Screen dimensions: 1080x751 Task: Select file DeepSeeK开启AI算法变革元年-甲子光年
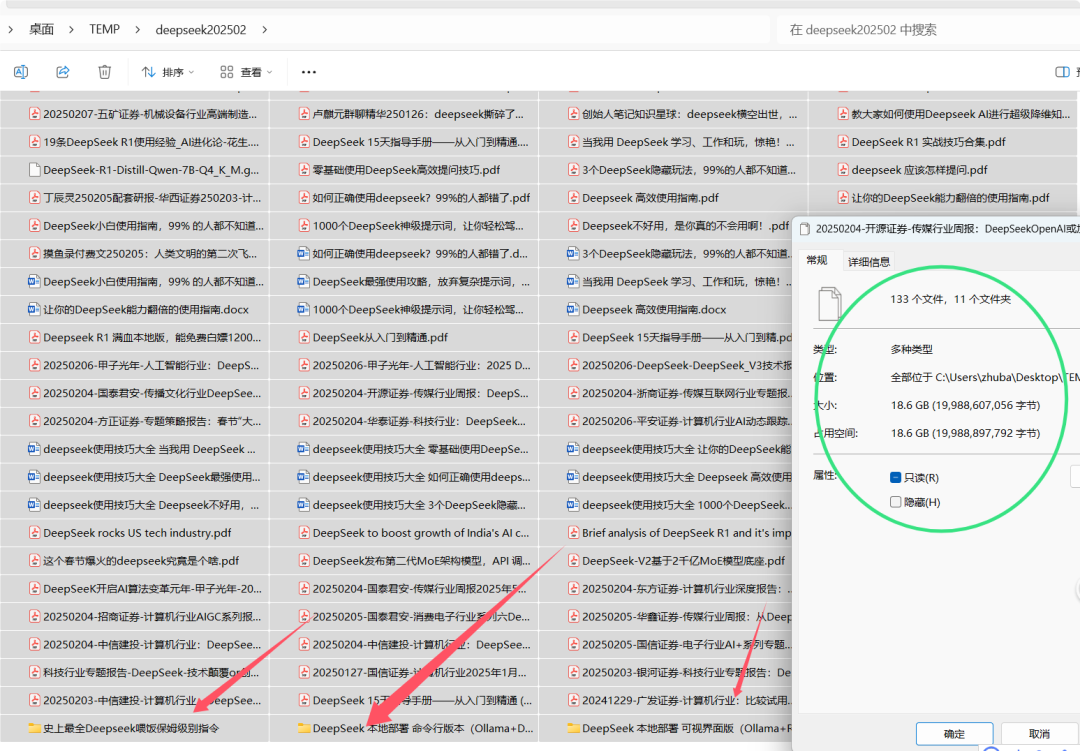(145, 588)
